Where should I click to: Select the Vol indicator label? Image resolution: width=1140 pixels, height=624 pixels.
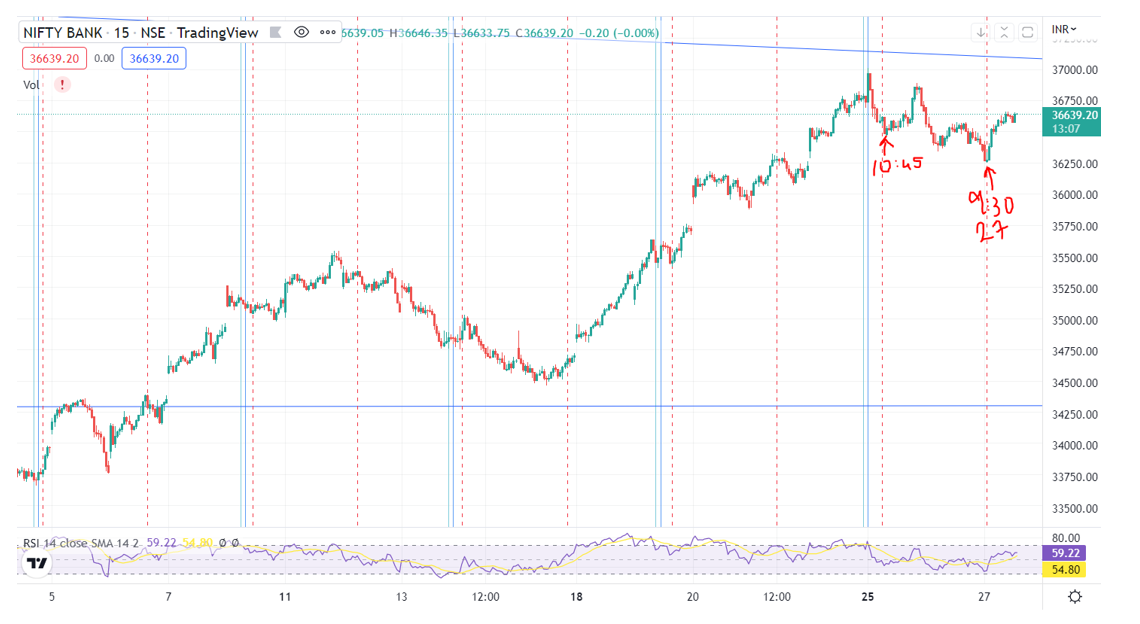coord(31,85)
